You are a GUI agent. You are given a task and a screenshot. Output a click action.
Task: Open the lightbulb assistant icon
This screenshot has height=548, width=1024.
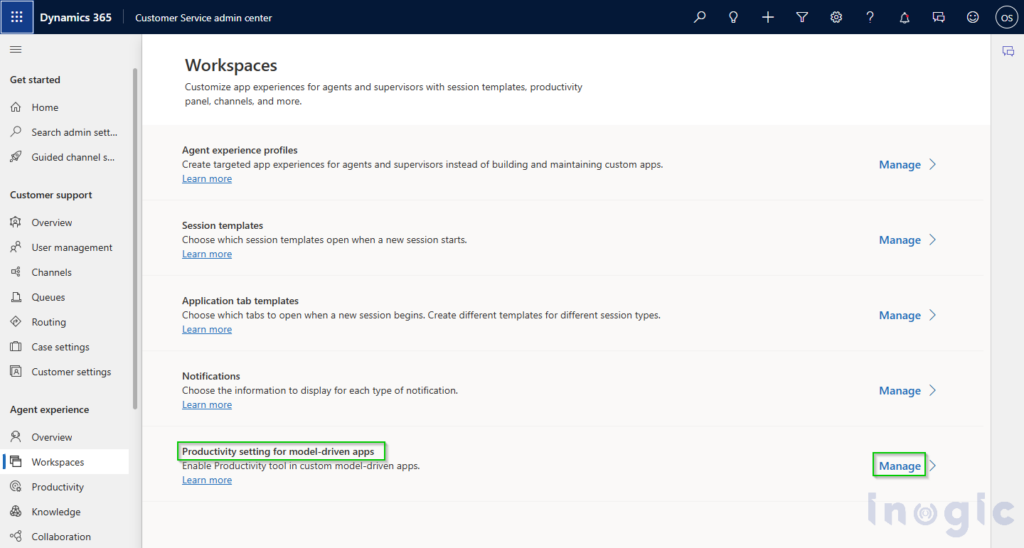733,17
